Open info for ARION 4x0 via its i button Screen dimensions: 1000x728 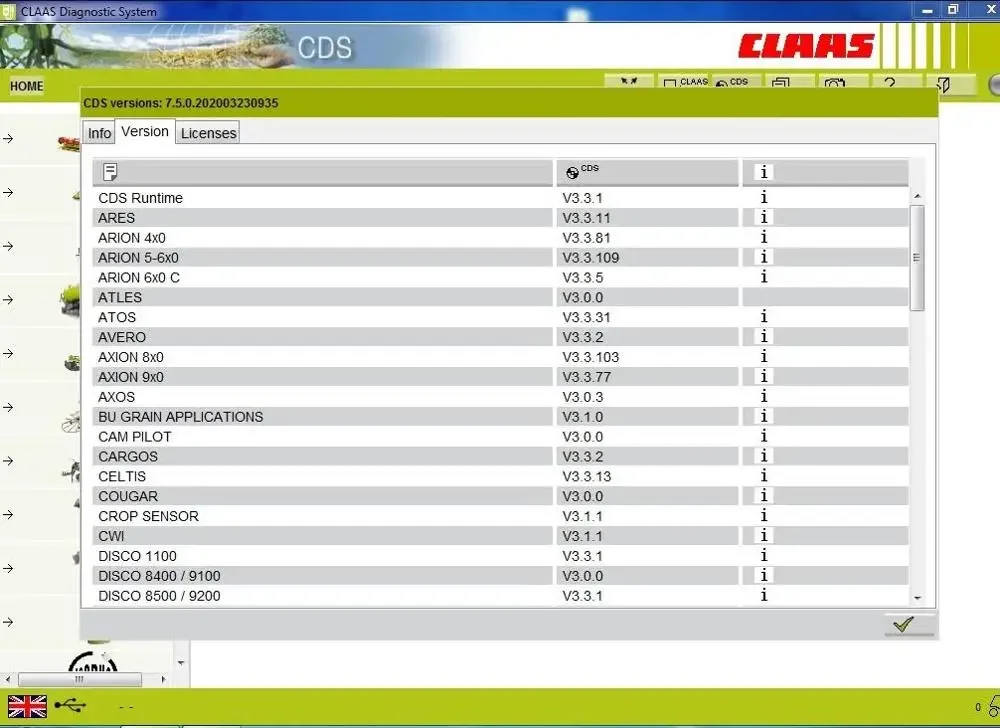coord(763,237)
